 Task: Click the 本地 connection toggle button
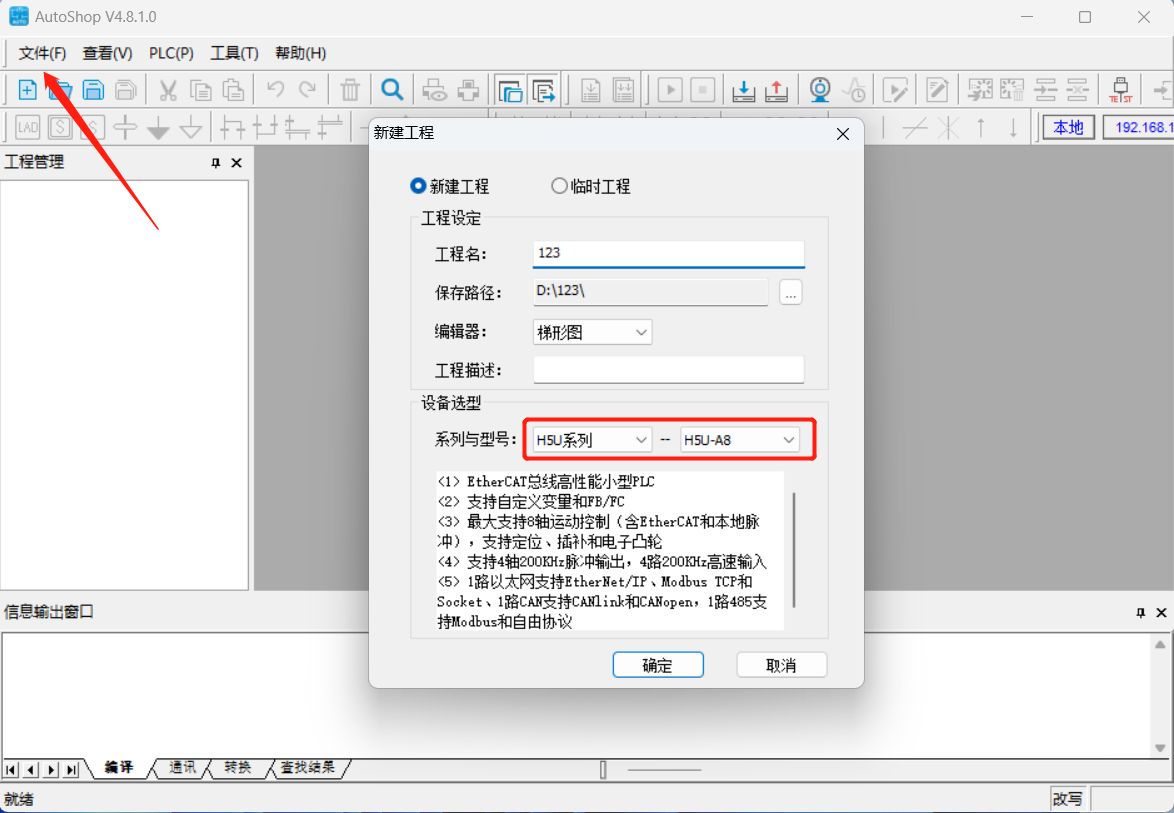(1068, 128)
